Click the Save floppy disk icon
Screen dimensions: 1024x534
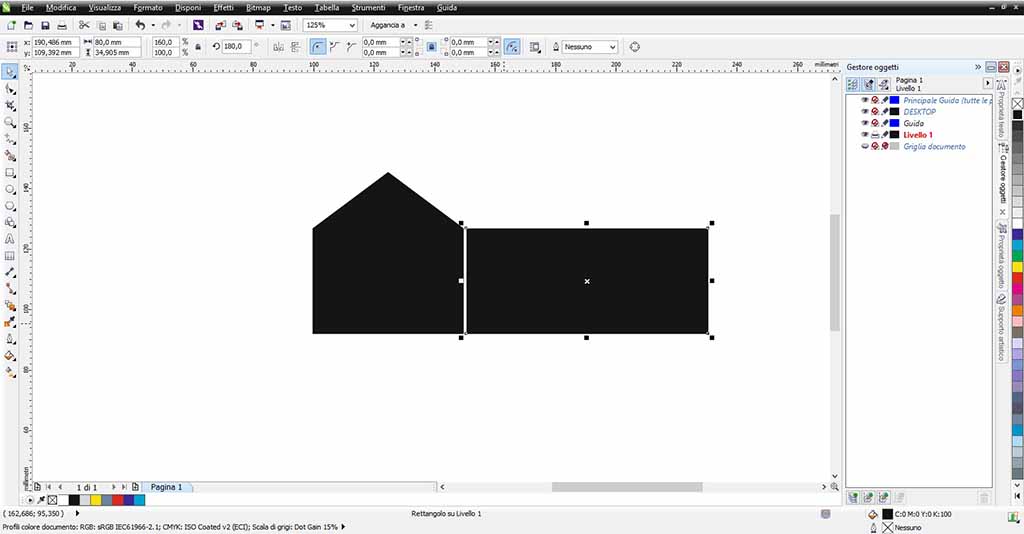tap(45, 25)
